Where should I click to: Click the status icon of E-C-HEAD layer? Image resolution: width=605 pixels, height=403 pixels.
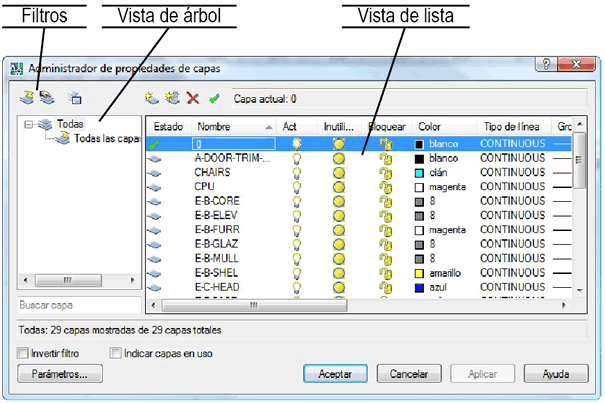[x=154, y=288]
